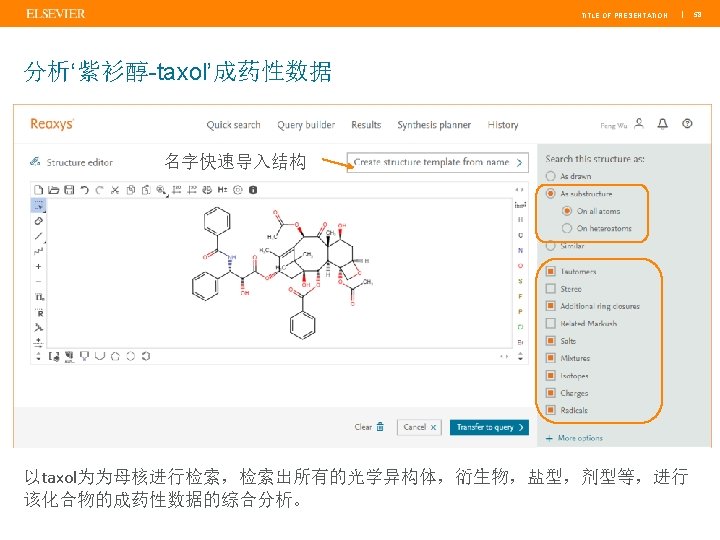Screen dimensions: 720x540
Task: Go to the Results tab
Action: pyautogui.click(x=366, y=125)
